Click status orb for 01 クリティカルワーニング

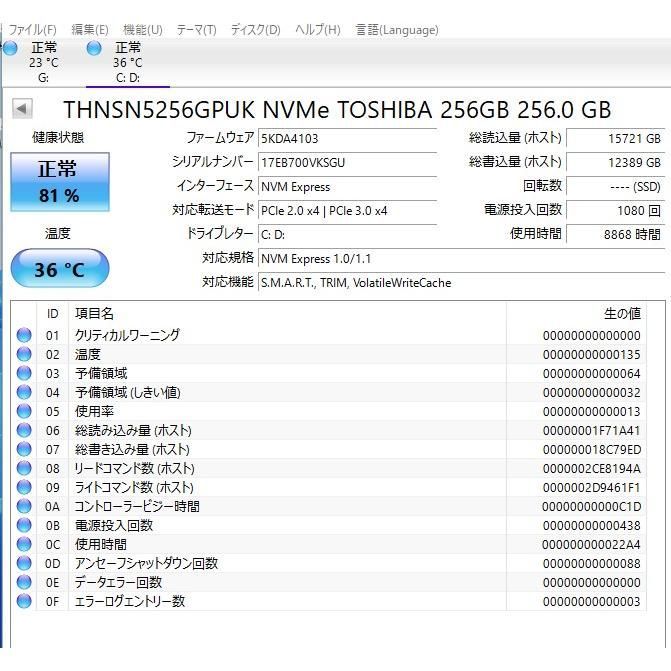pos(24,335)
